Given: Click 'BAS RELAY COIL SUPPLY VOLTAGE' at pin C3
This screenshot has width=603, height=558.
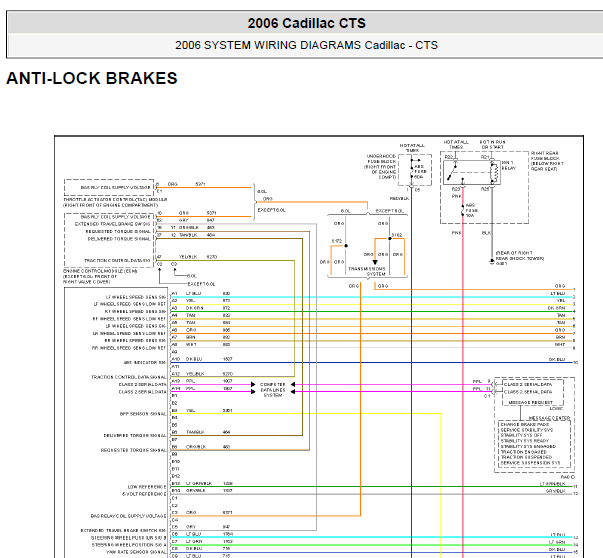Looking at the screenshot, I should tap(128, 516).
